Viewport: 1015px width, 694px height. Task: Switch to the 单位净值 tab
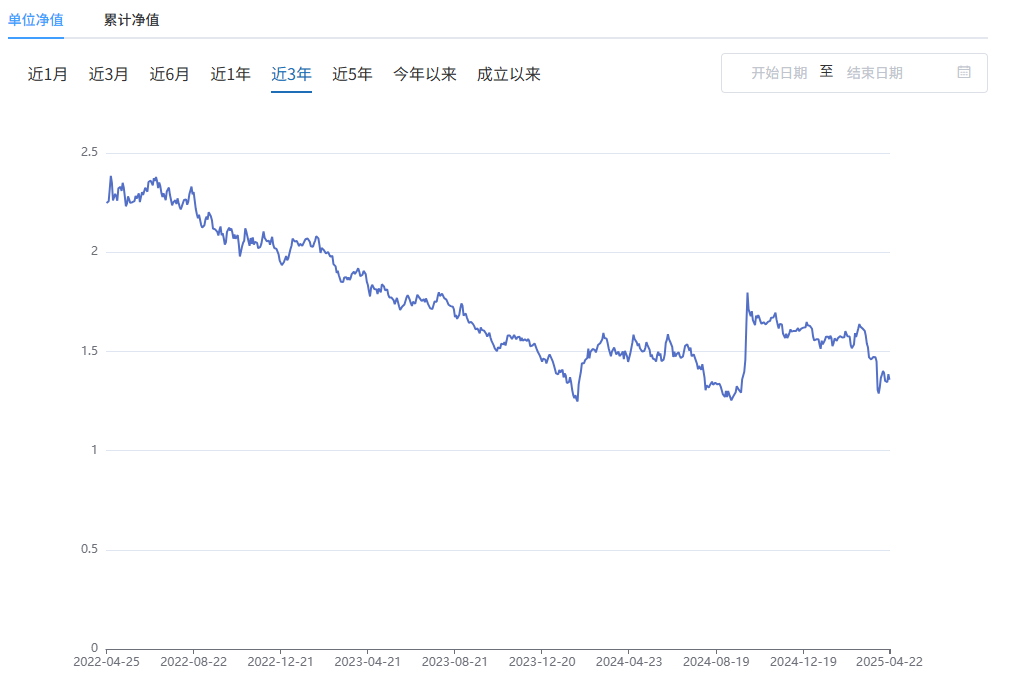point(36,20)
